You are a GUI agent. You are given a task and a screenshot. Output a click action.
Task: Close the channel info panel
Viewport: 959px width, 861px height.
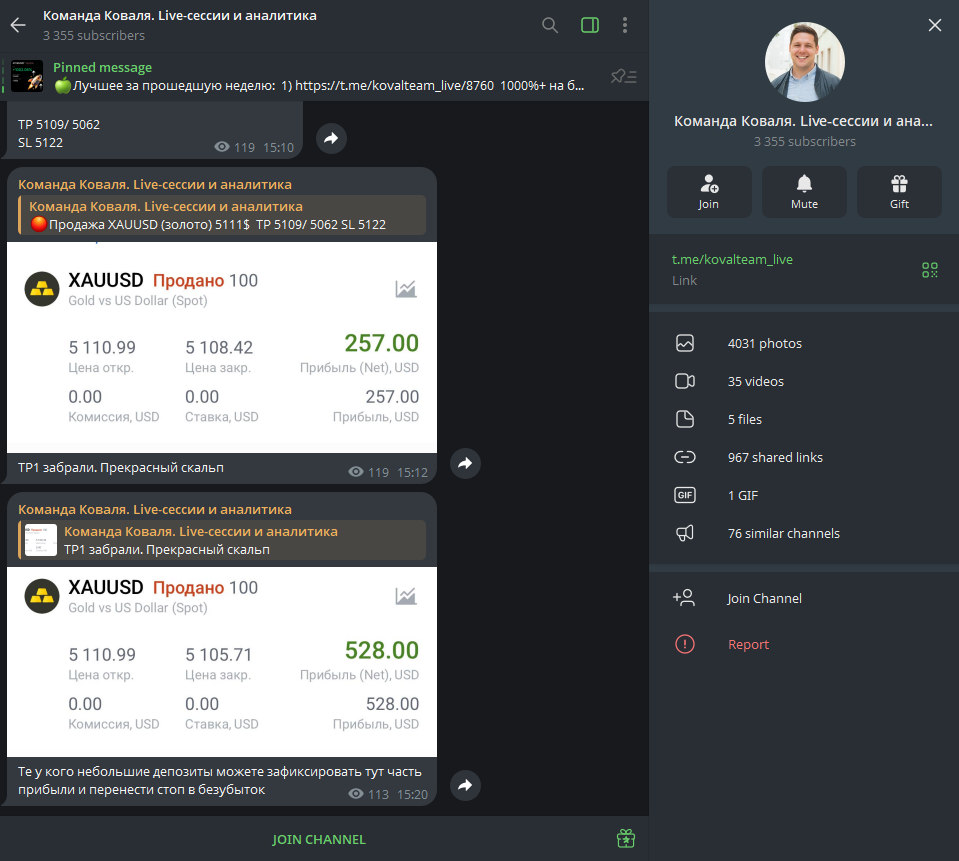[x=935, y=25]
